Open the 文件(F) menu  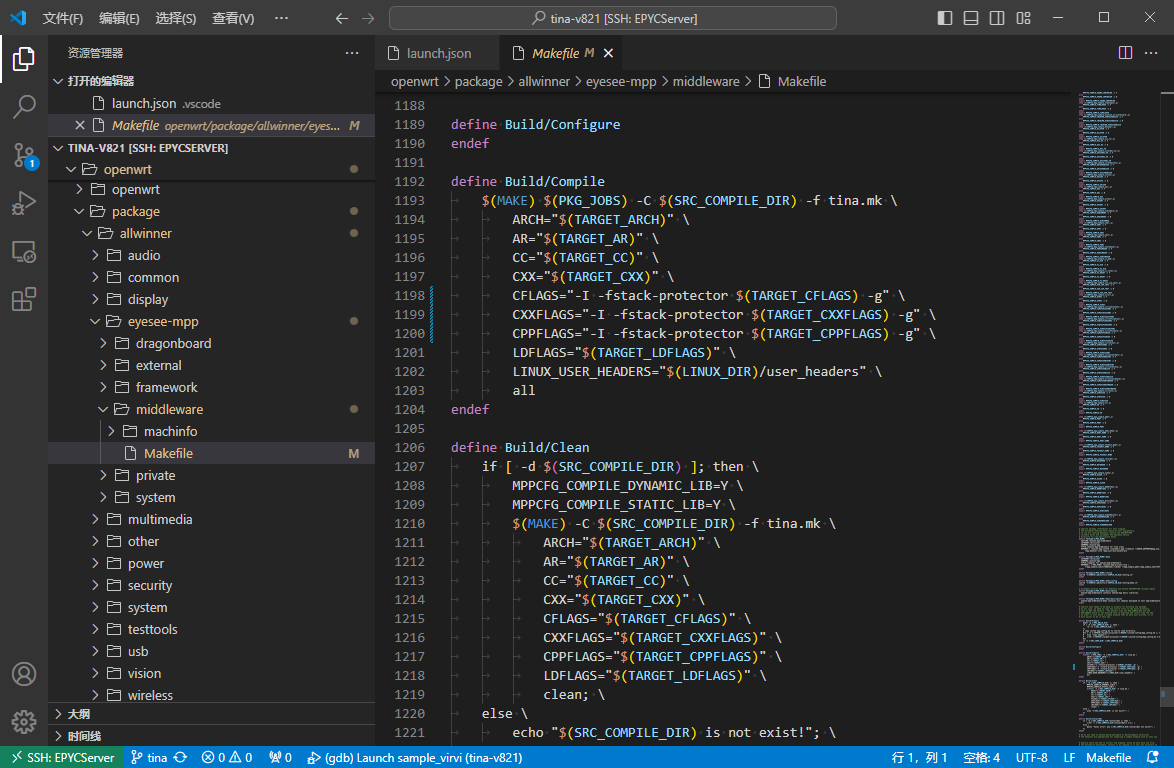coord(63,18)
